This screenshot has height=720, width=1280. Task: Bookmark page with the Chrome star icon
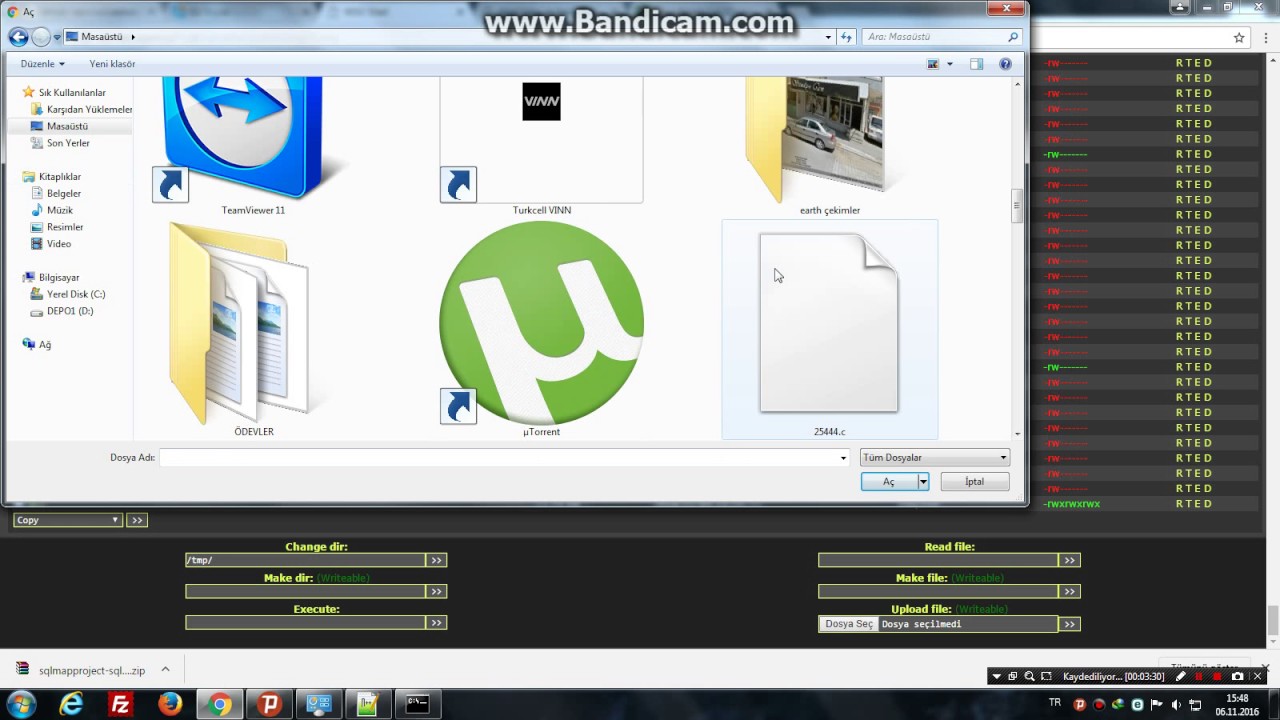1239,38
